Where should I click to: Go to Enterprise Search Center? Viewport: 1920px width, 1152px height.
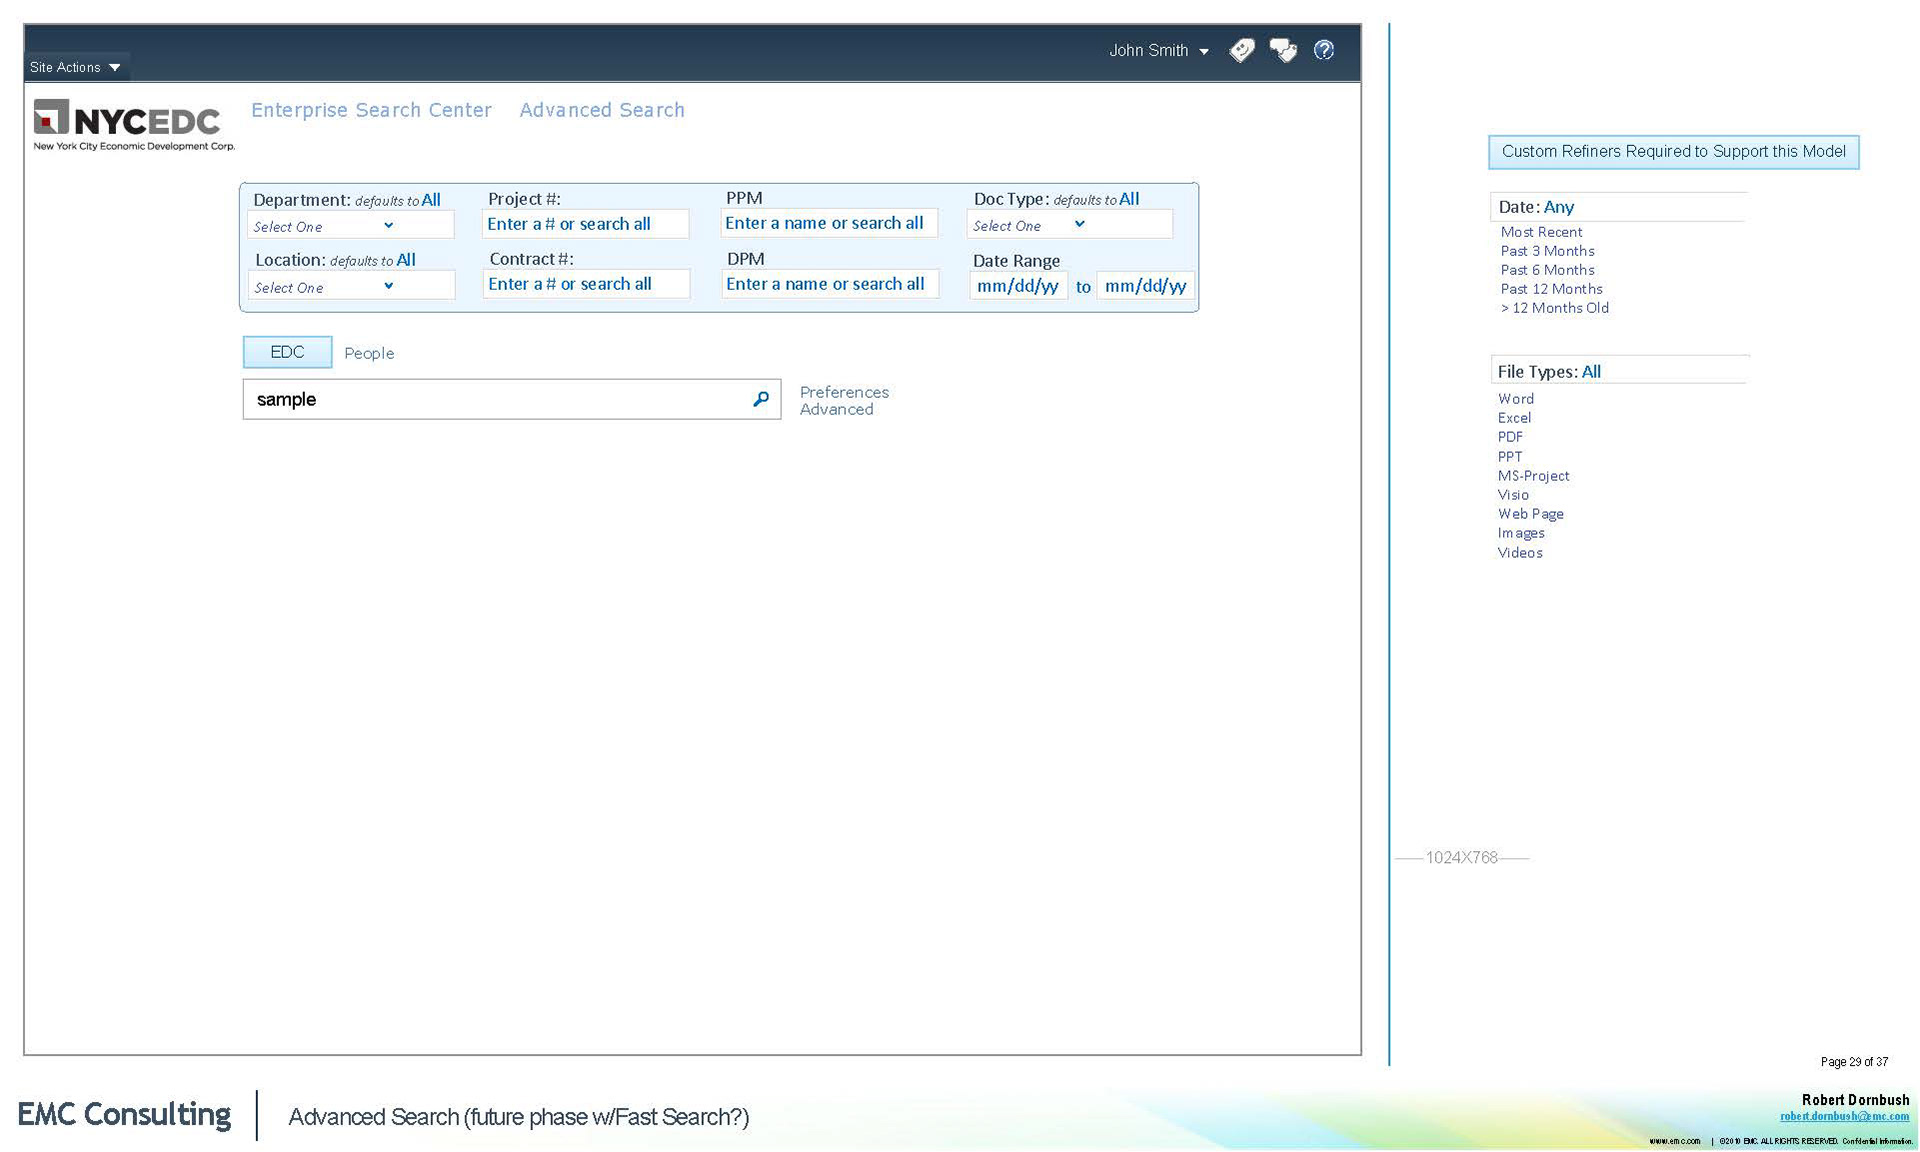371,110
